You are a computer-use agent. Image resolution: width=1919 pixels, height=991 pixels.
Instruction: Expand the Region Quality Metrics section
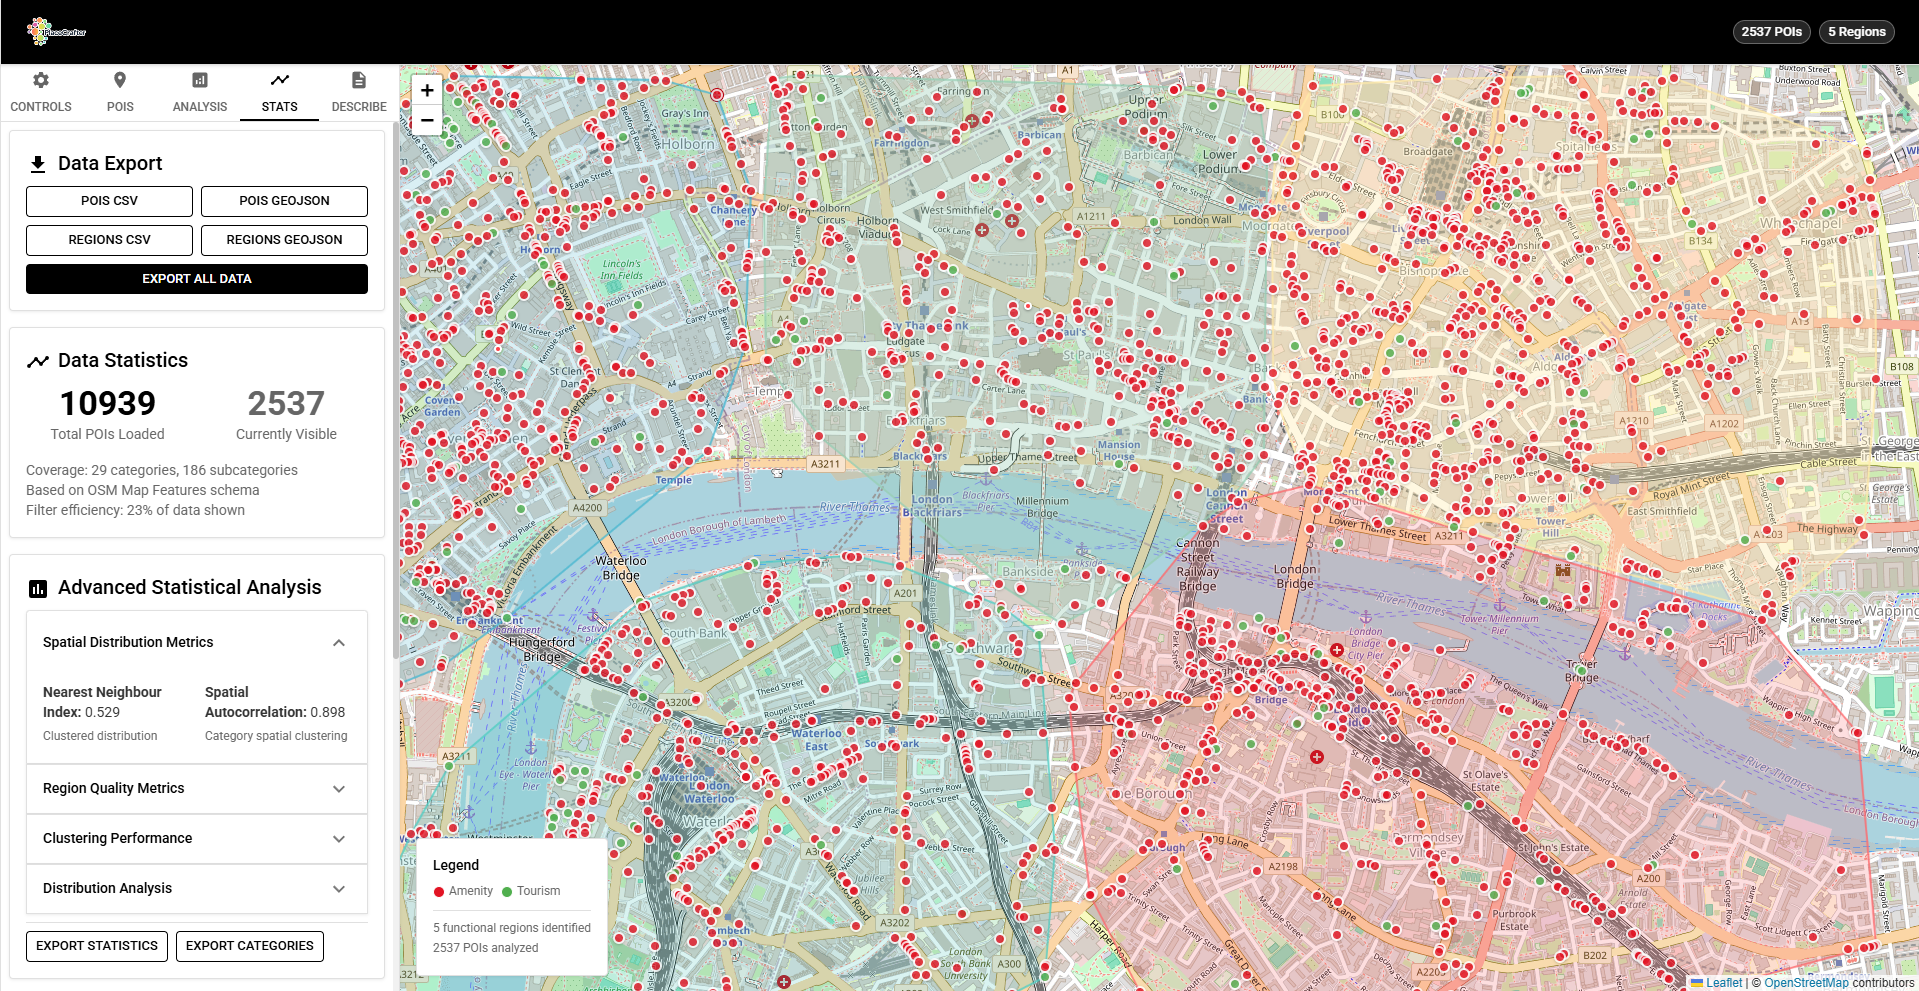click(x=339, y=789)
